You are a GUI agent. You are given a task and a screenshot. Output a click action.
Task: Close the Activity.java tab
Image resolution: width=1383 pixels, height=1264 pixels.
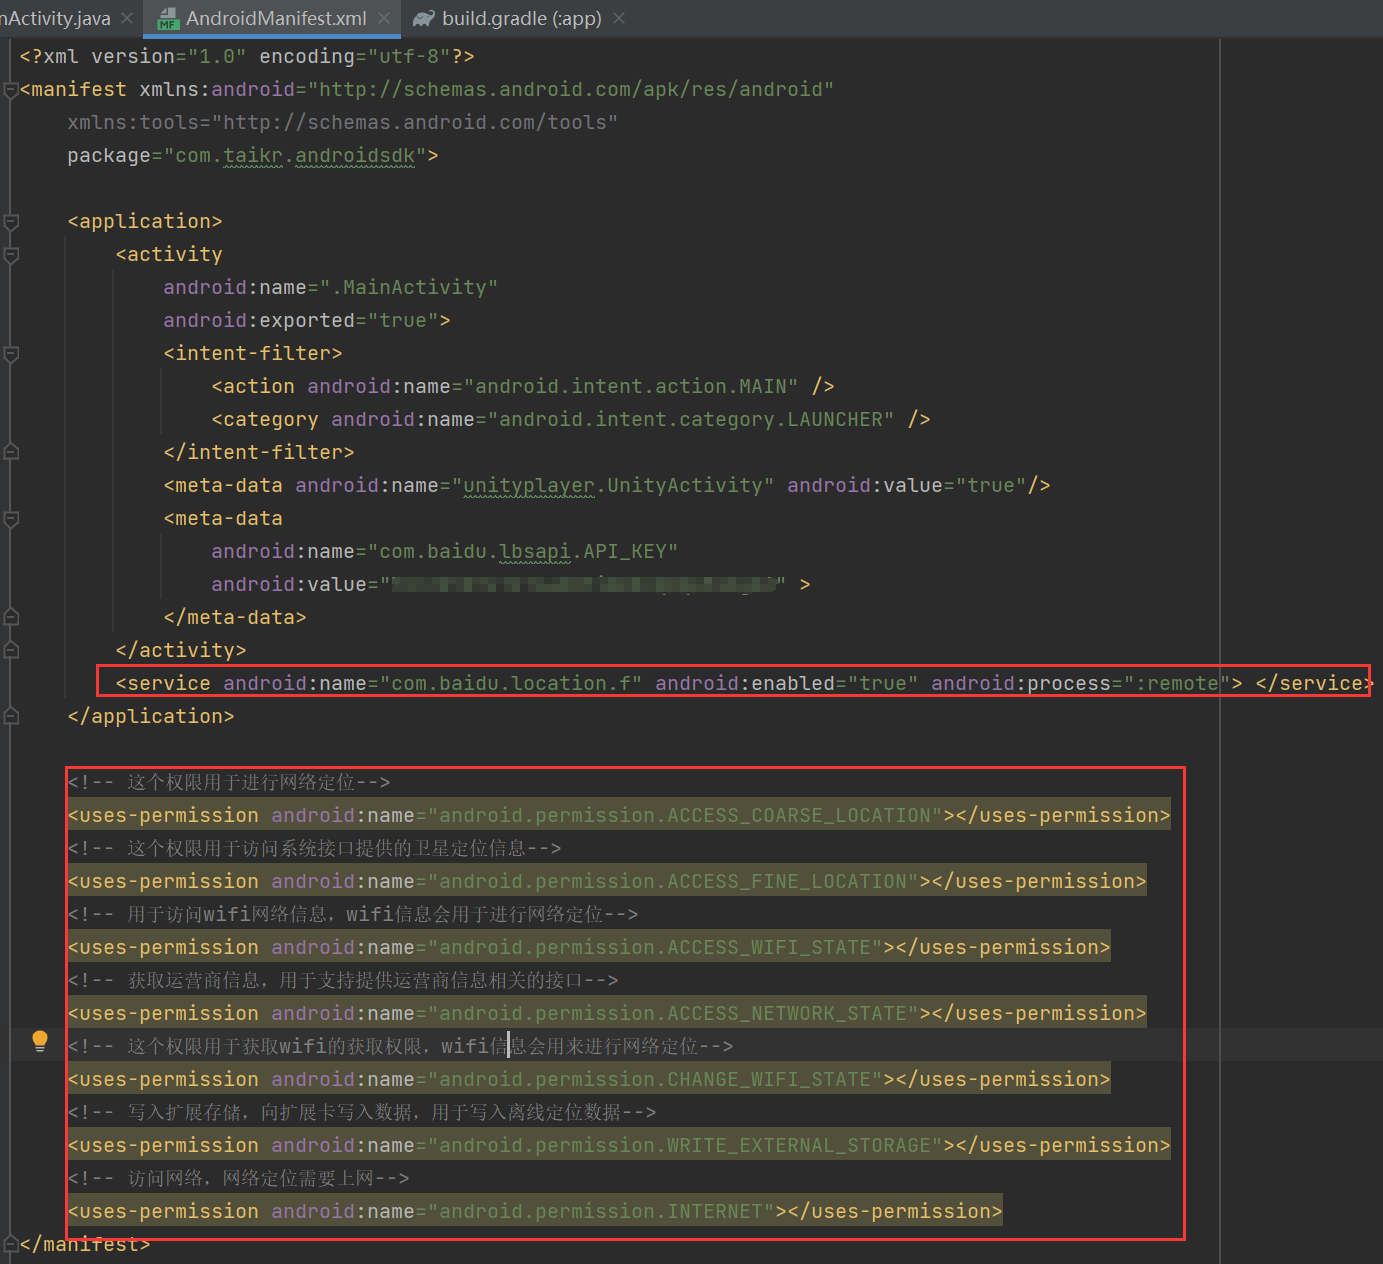(x=127, y=18)
